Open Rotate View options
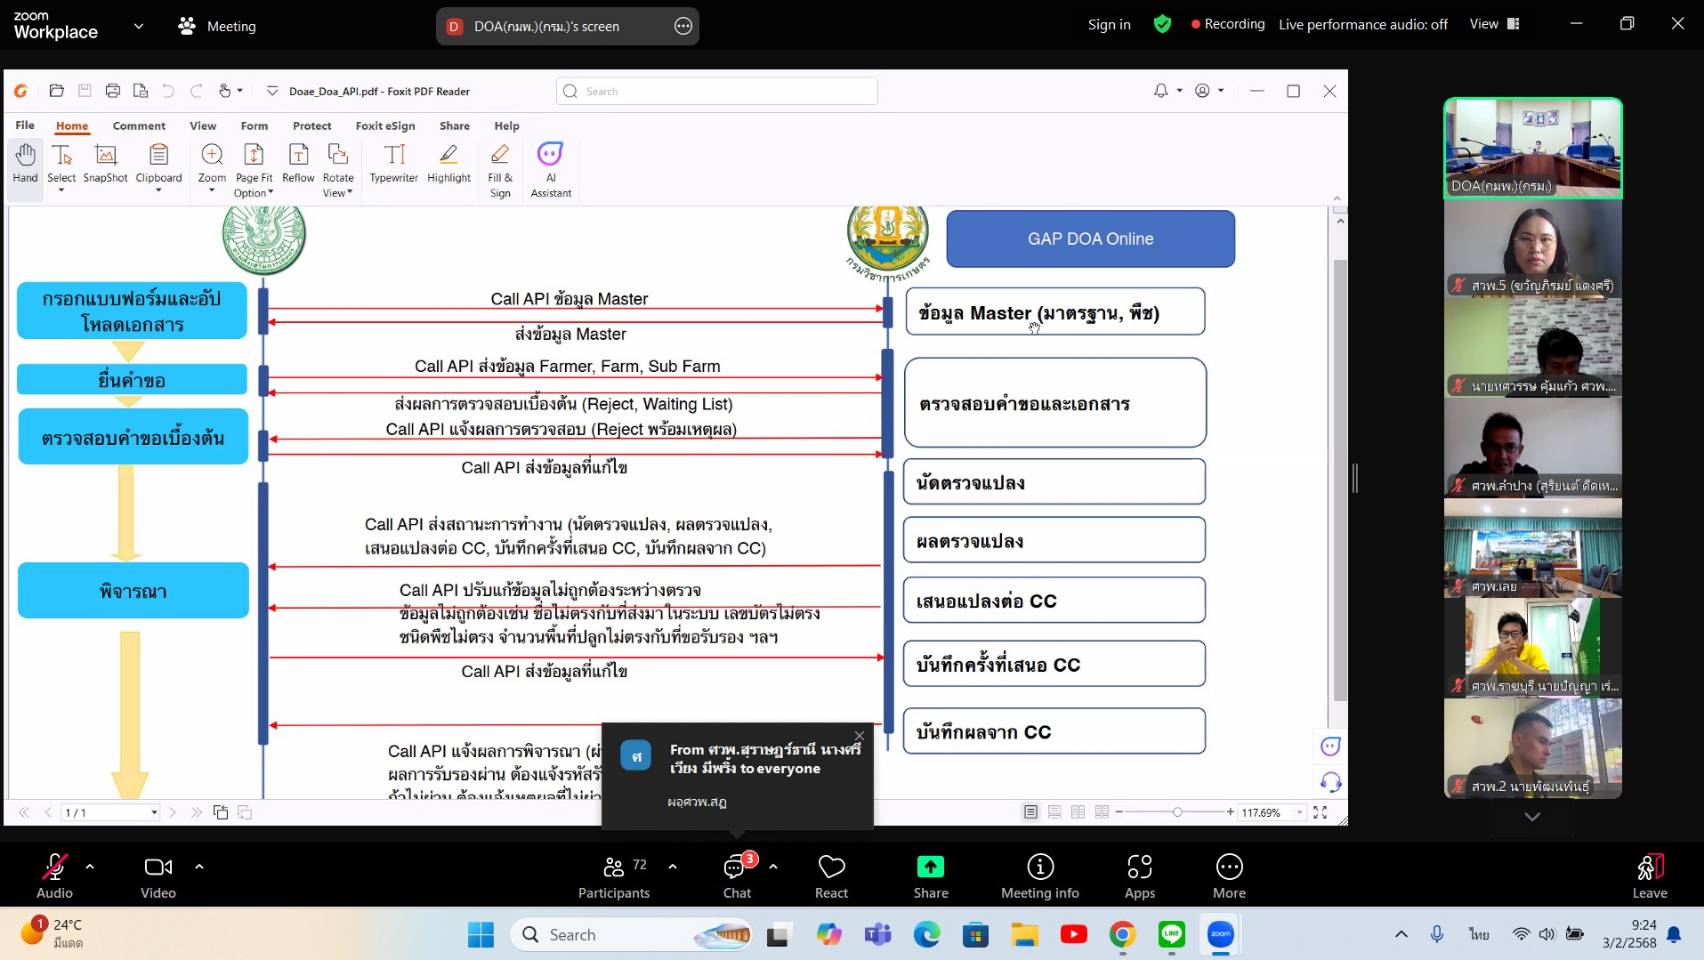The height and width of the screenshot is (960, 1704). click(x=338, y=170)
